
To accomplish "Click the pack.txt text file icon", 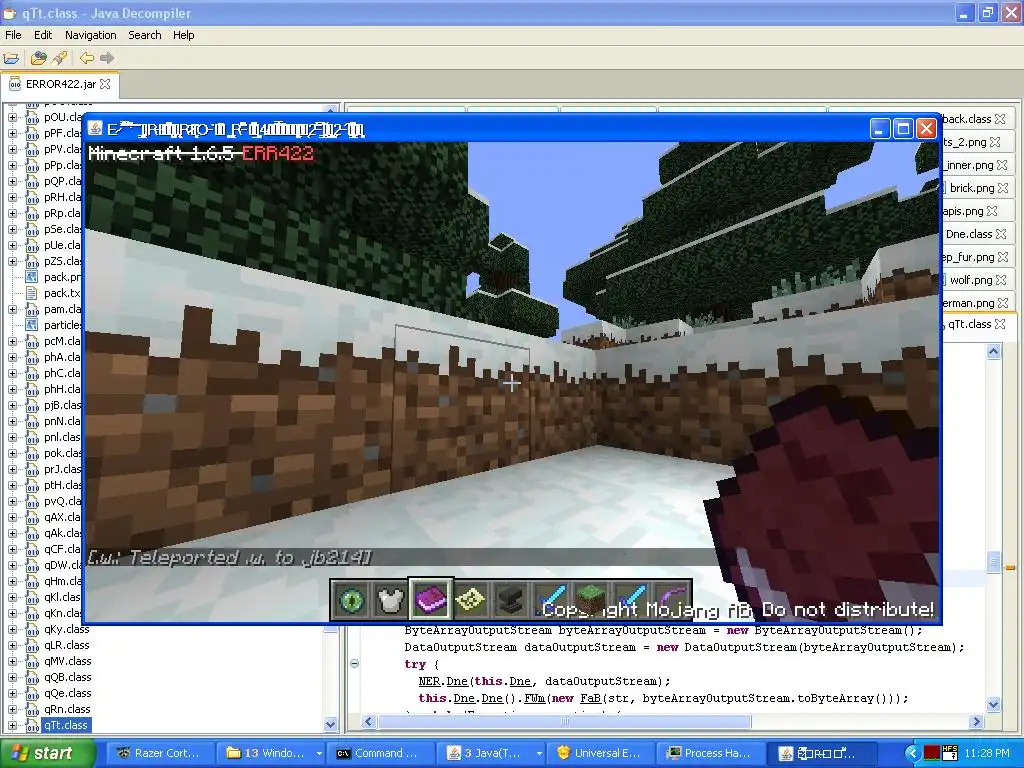I will pyautogui.click(x=31, y=293).
